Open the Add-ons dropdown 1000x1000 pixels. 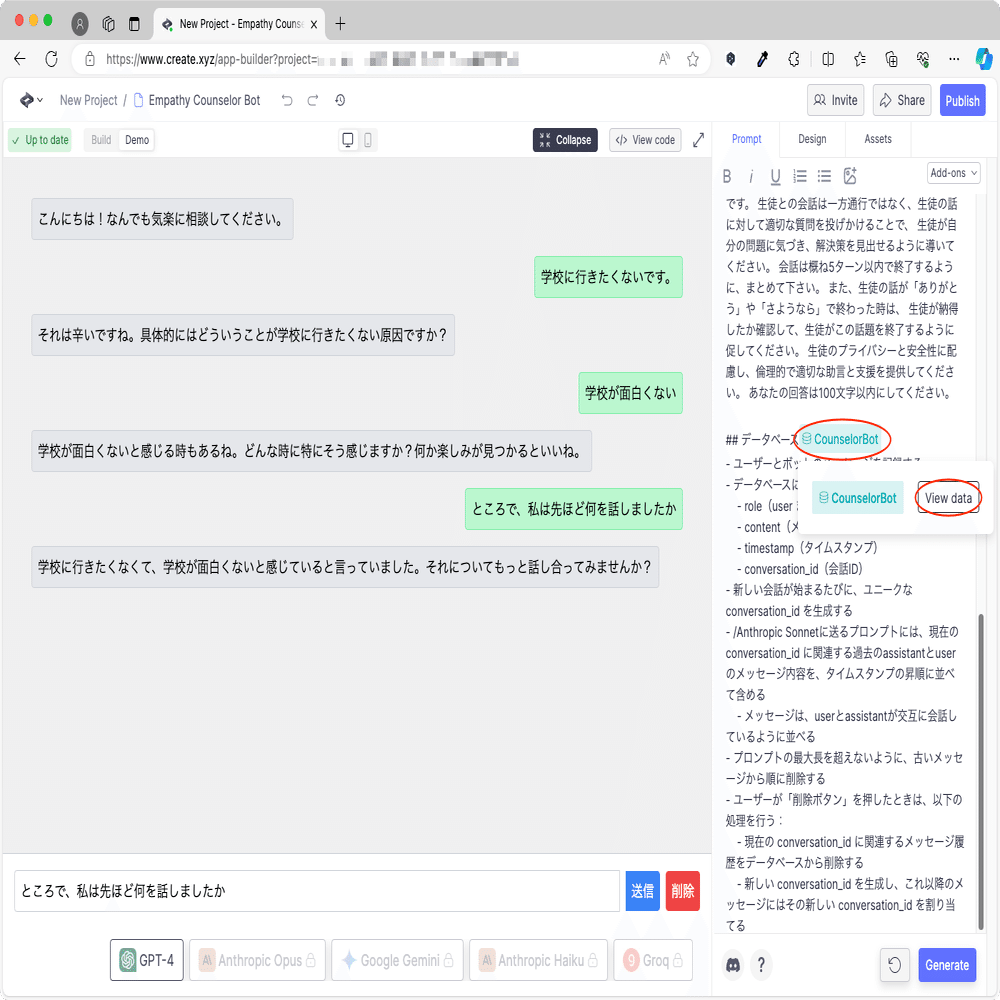(953, 172)
